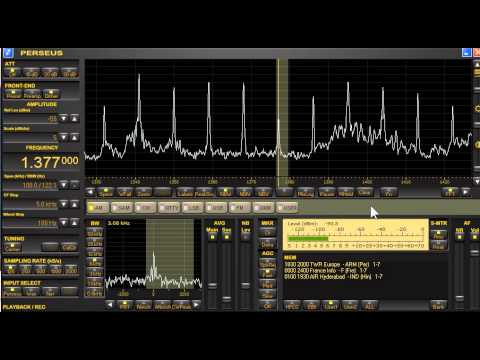Select Net as input source
This screenshot has width=480, height=360.
point(50,292)
